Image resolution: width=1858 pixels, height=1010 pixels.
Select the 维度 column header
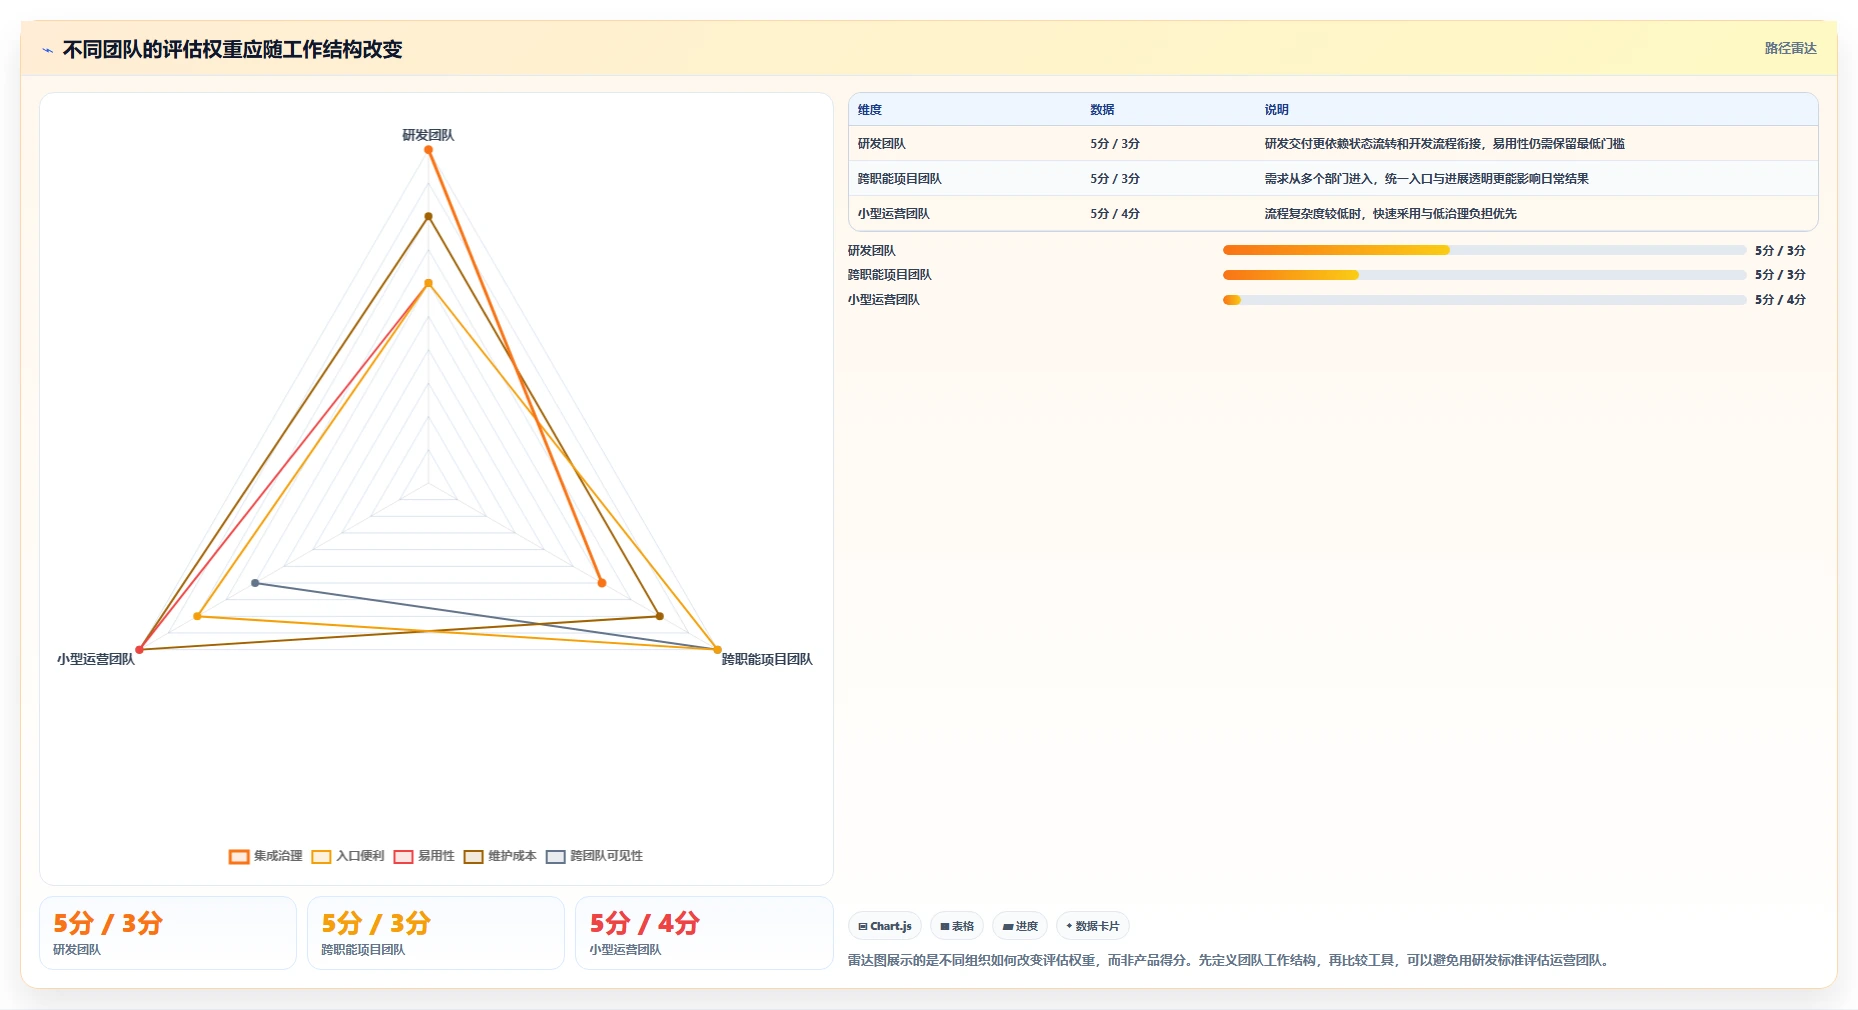(x=870, y=110)
